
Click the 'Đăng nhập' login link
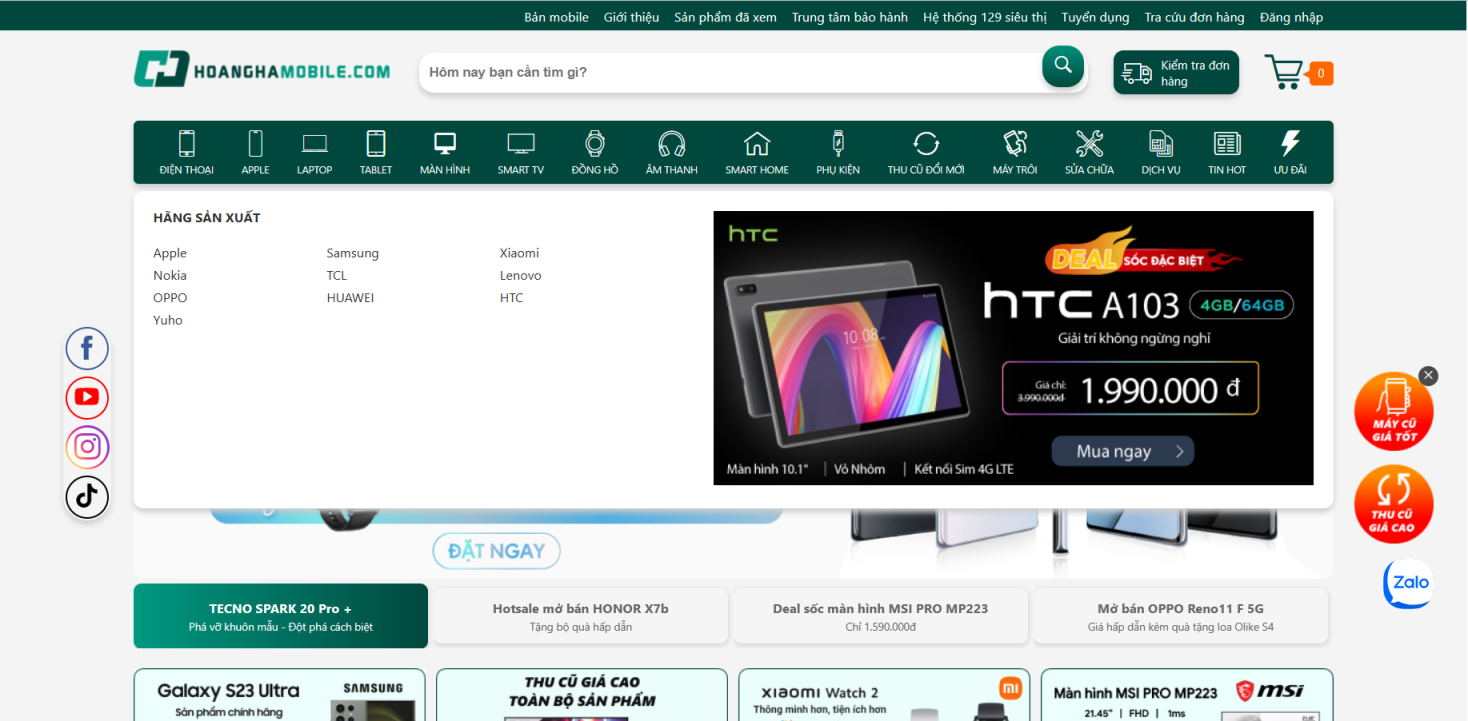click(x=1291, y=17)
